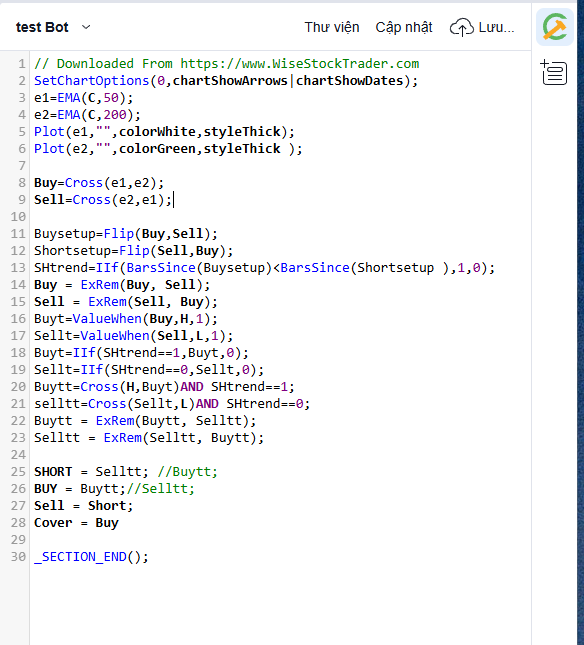Click Buyt=ValueWhen(Buy,H,1); line

pyautogui.click(x=126, y=319)
